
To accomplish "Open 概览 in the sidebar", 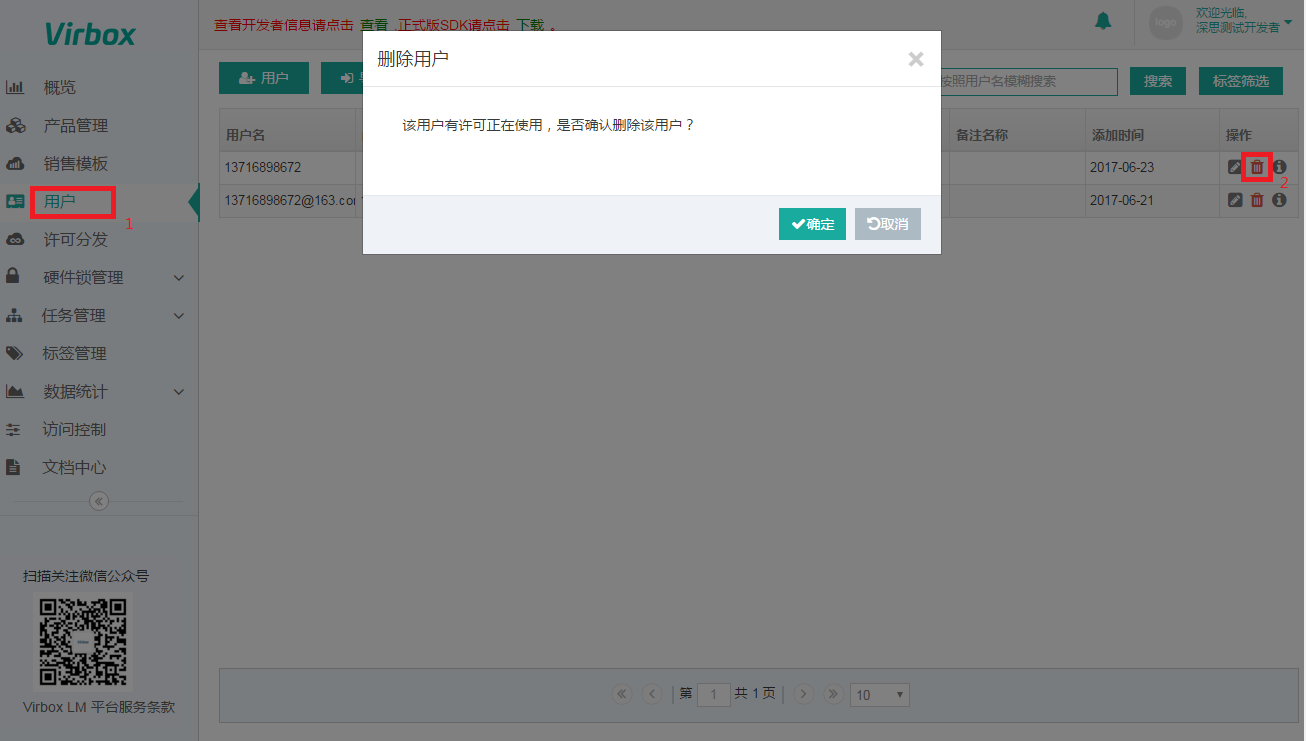I will click(x=60, y=88).
